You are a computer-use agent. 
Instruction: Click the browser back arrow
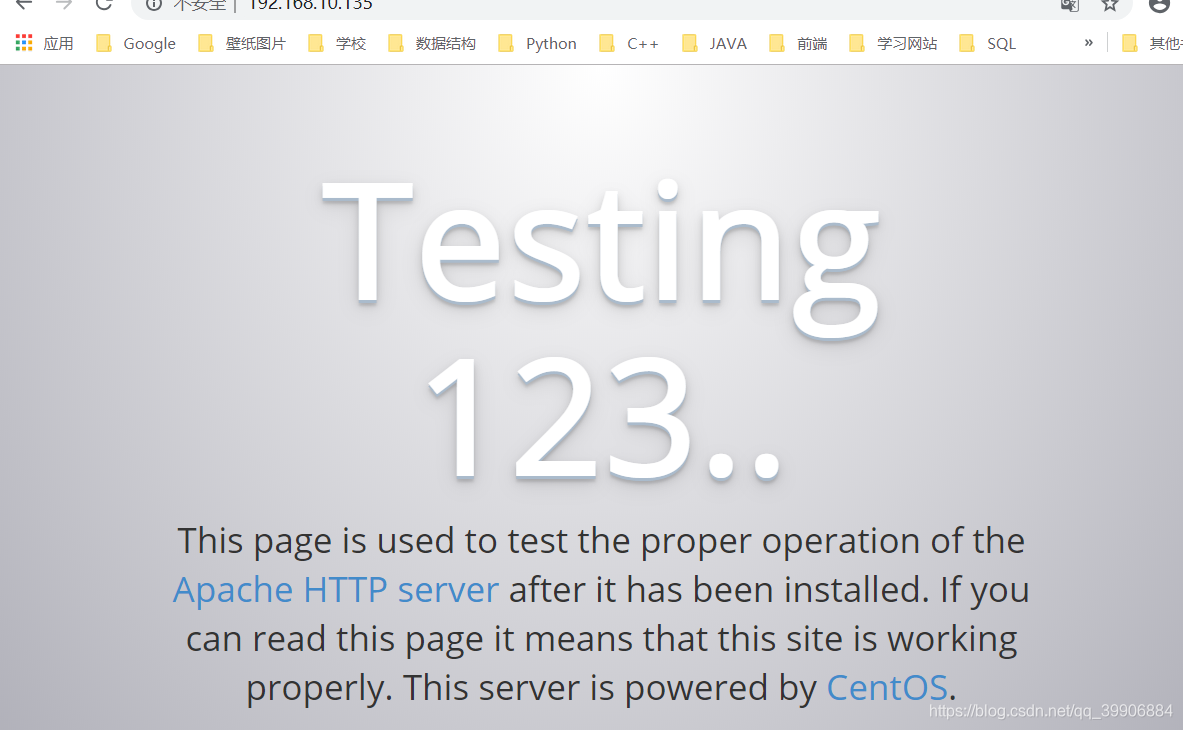point(24,4)
